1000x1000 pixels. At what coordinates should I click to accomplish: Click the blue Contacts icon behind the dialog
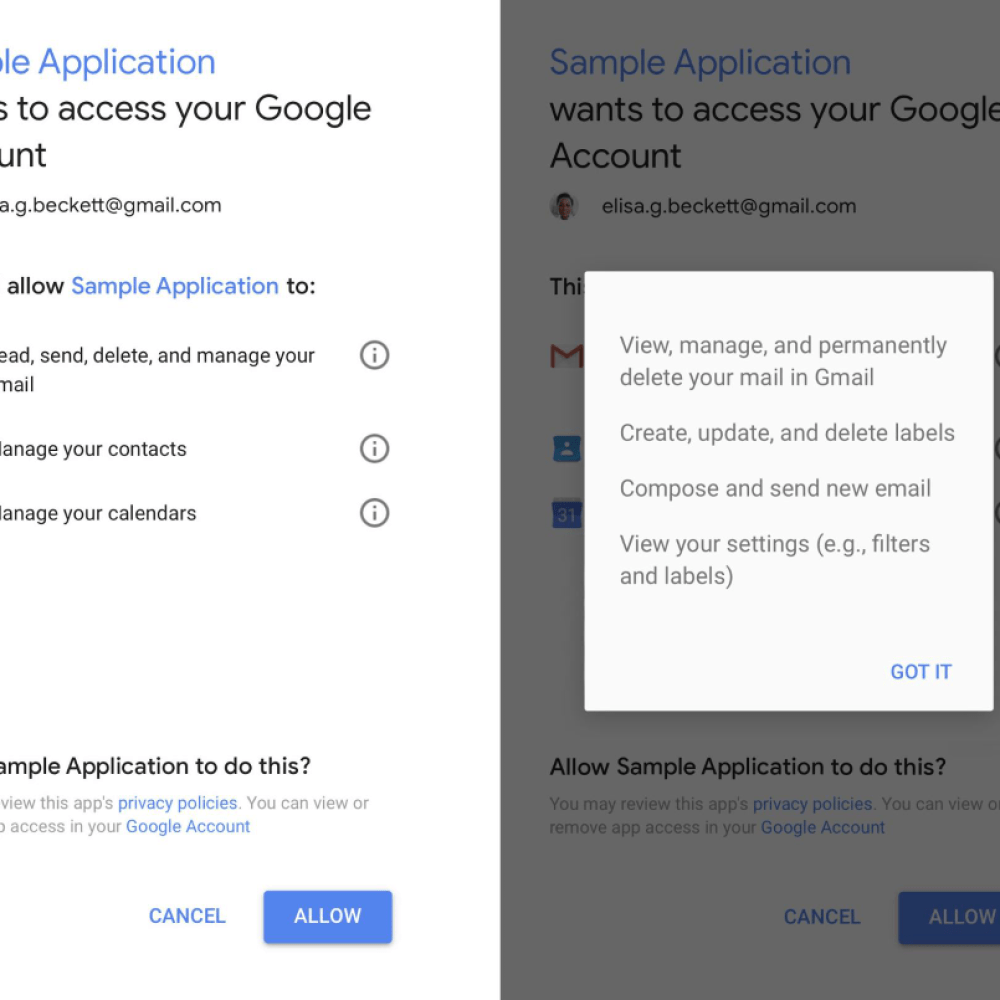(567, 448)
